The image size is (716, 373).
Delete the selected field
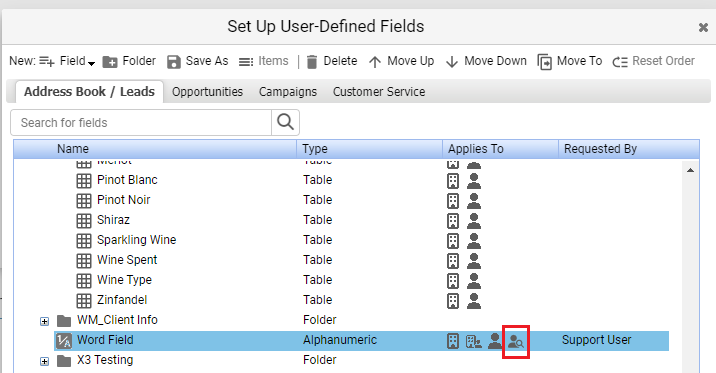[x=332, y=61]
